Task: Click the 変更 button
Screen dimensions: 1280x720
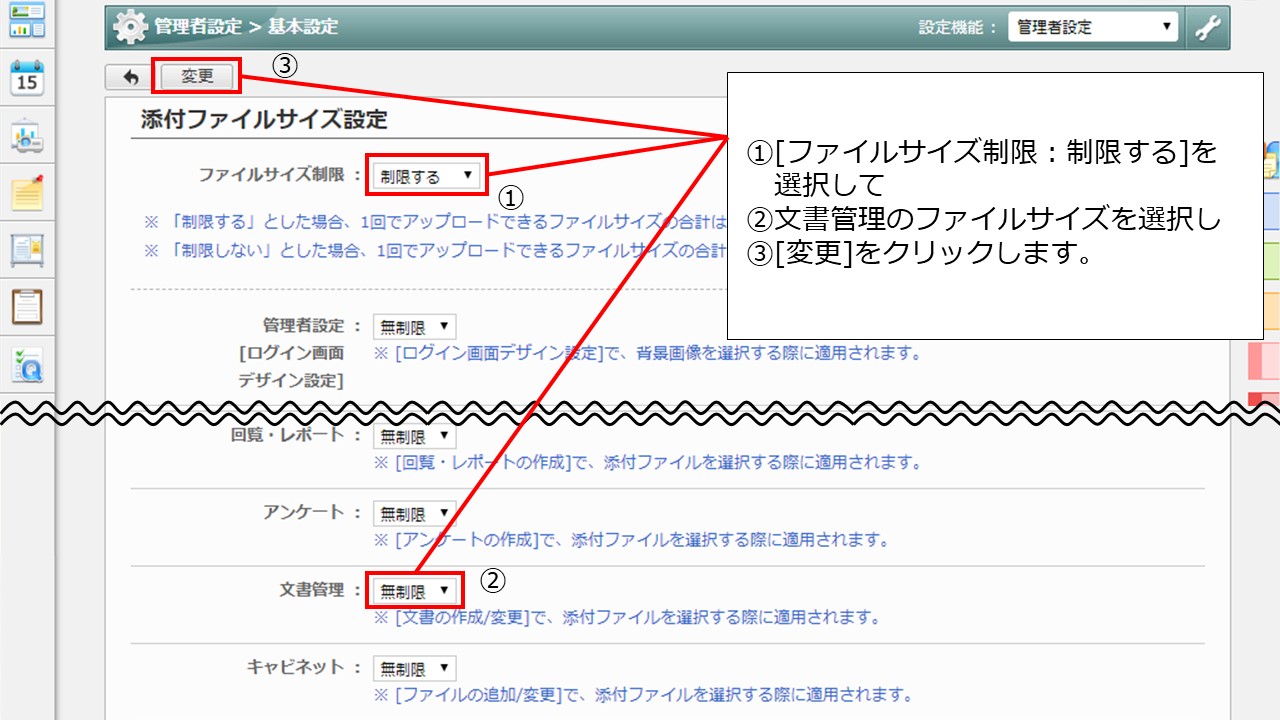Action: [198, 76]
